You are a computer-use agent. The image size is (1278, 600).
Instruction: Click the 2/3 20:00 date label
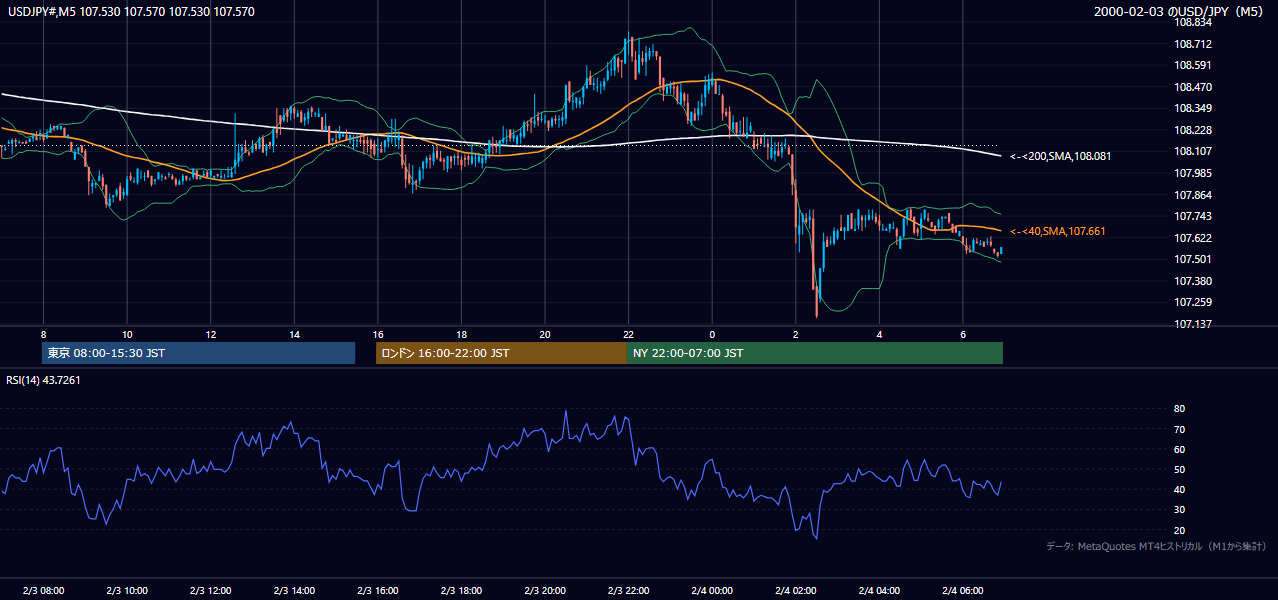coord(545,590)
